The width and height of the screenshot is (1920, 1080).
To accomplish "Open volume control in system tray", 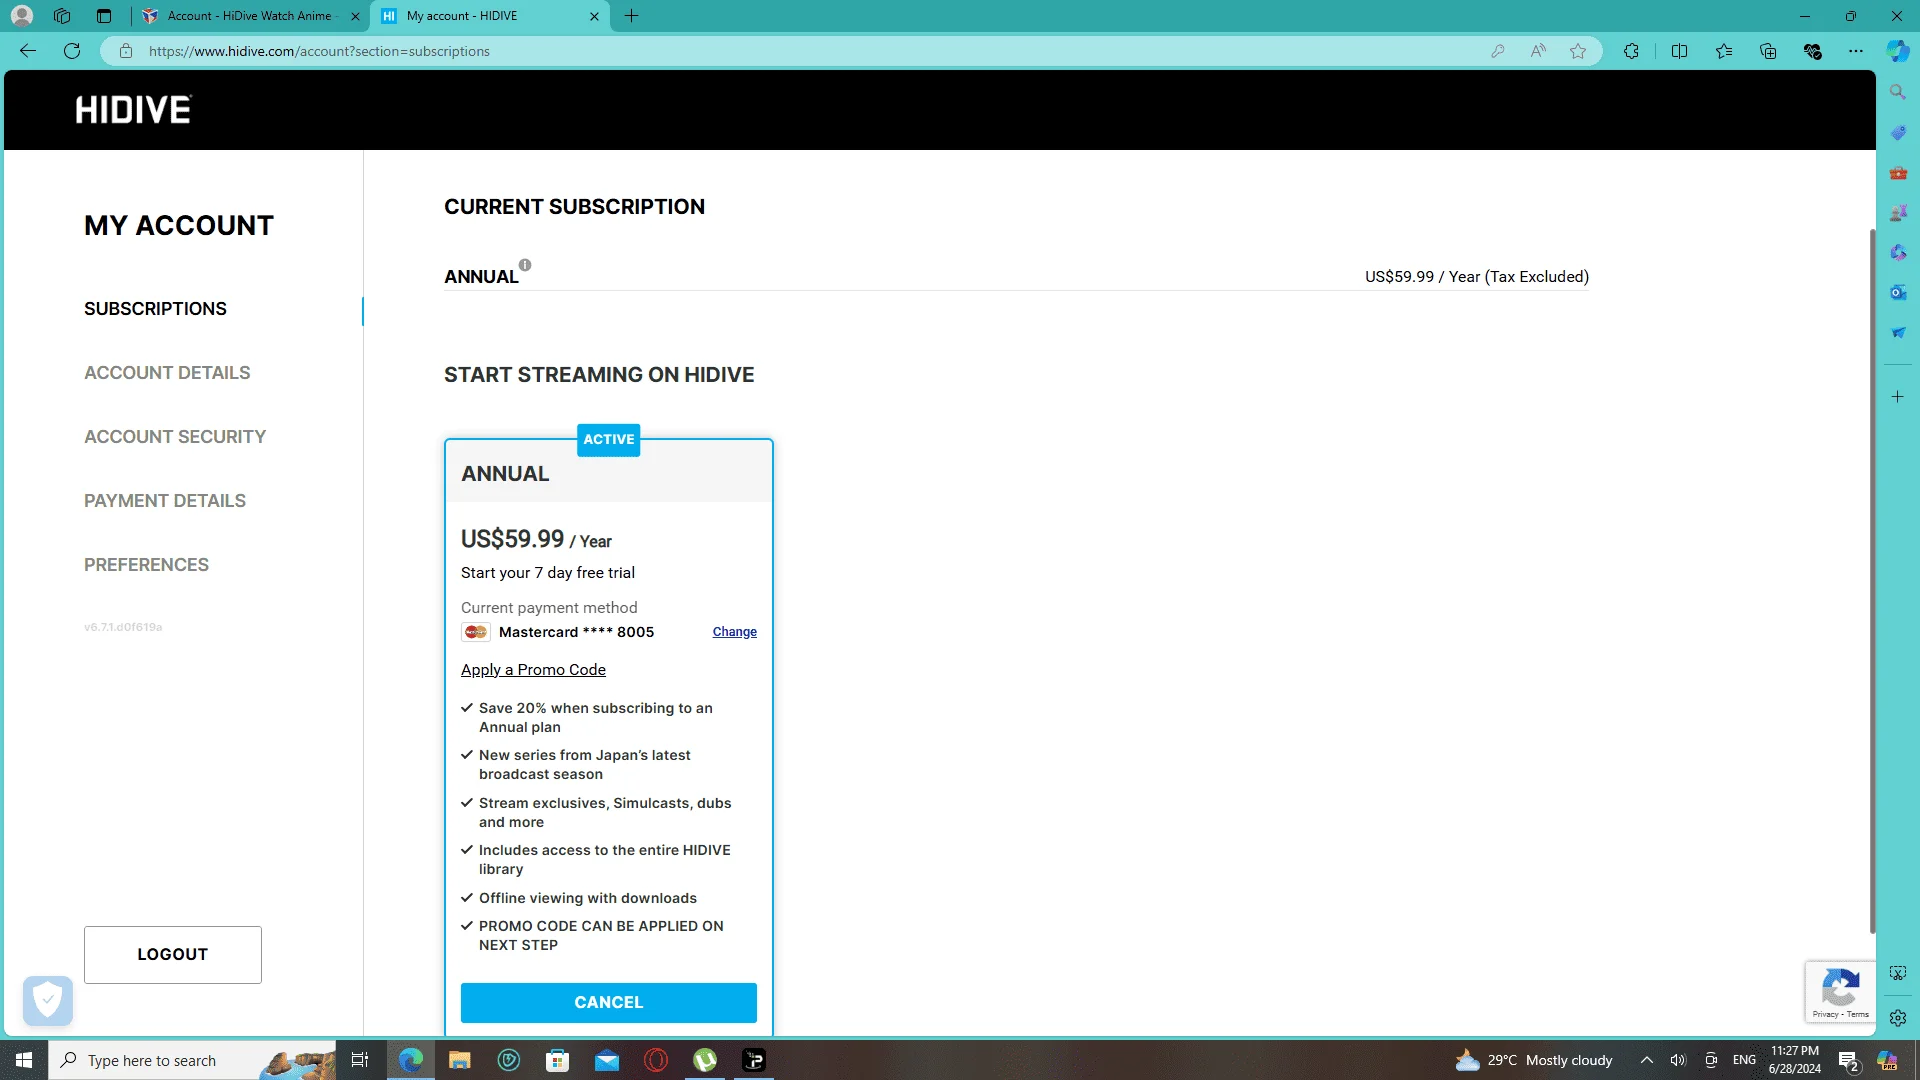I will click(x=1678, y=1060).
